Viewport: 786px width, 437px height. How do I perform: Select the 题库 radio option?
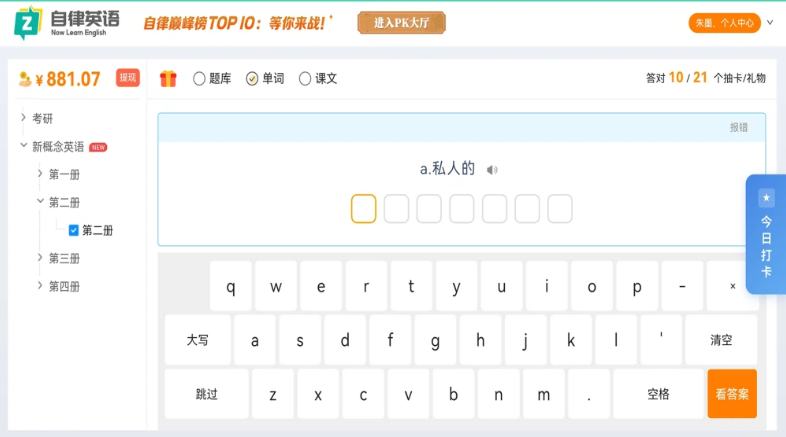(x=199, y=78)
